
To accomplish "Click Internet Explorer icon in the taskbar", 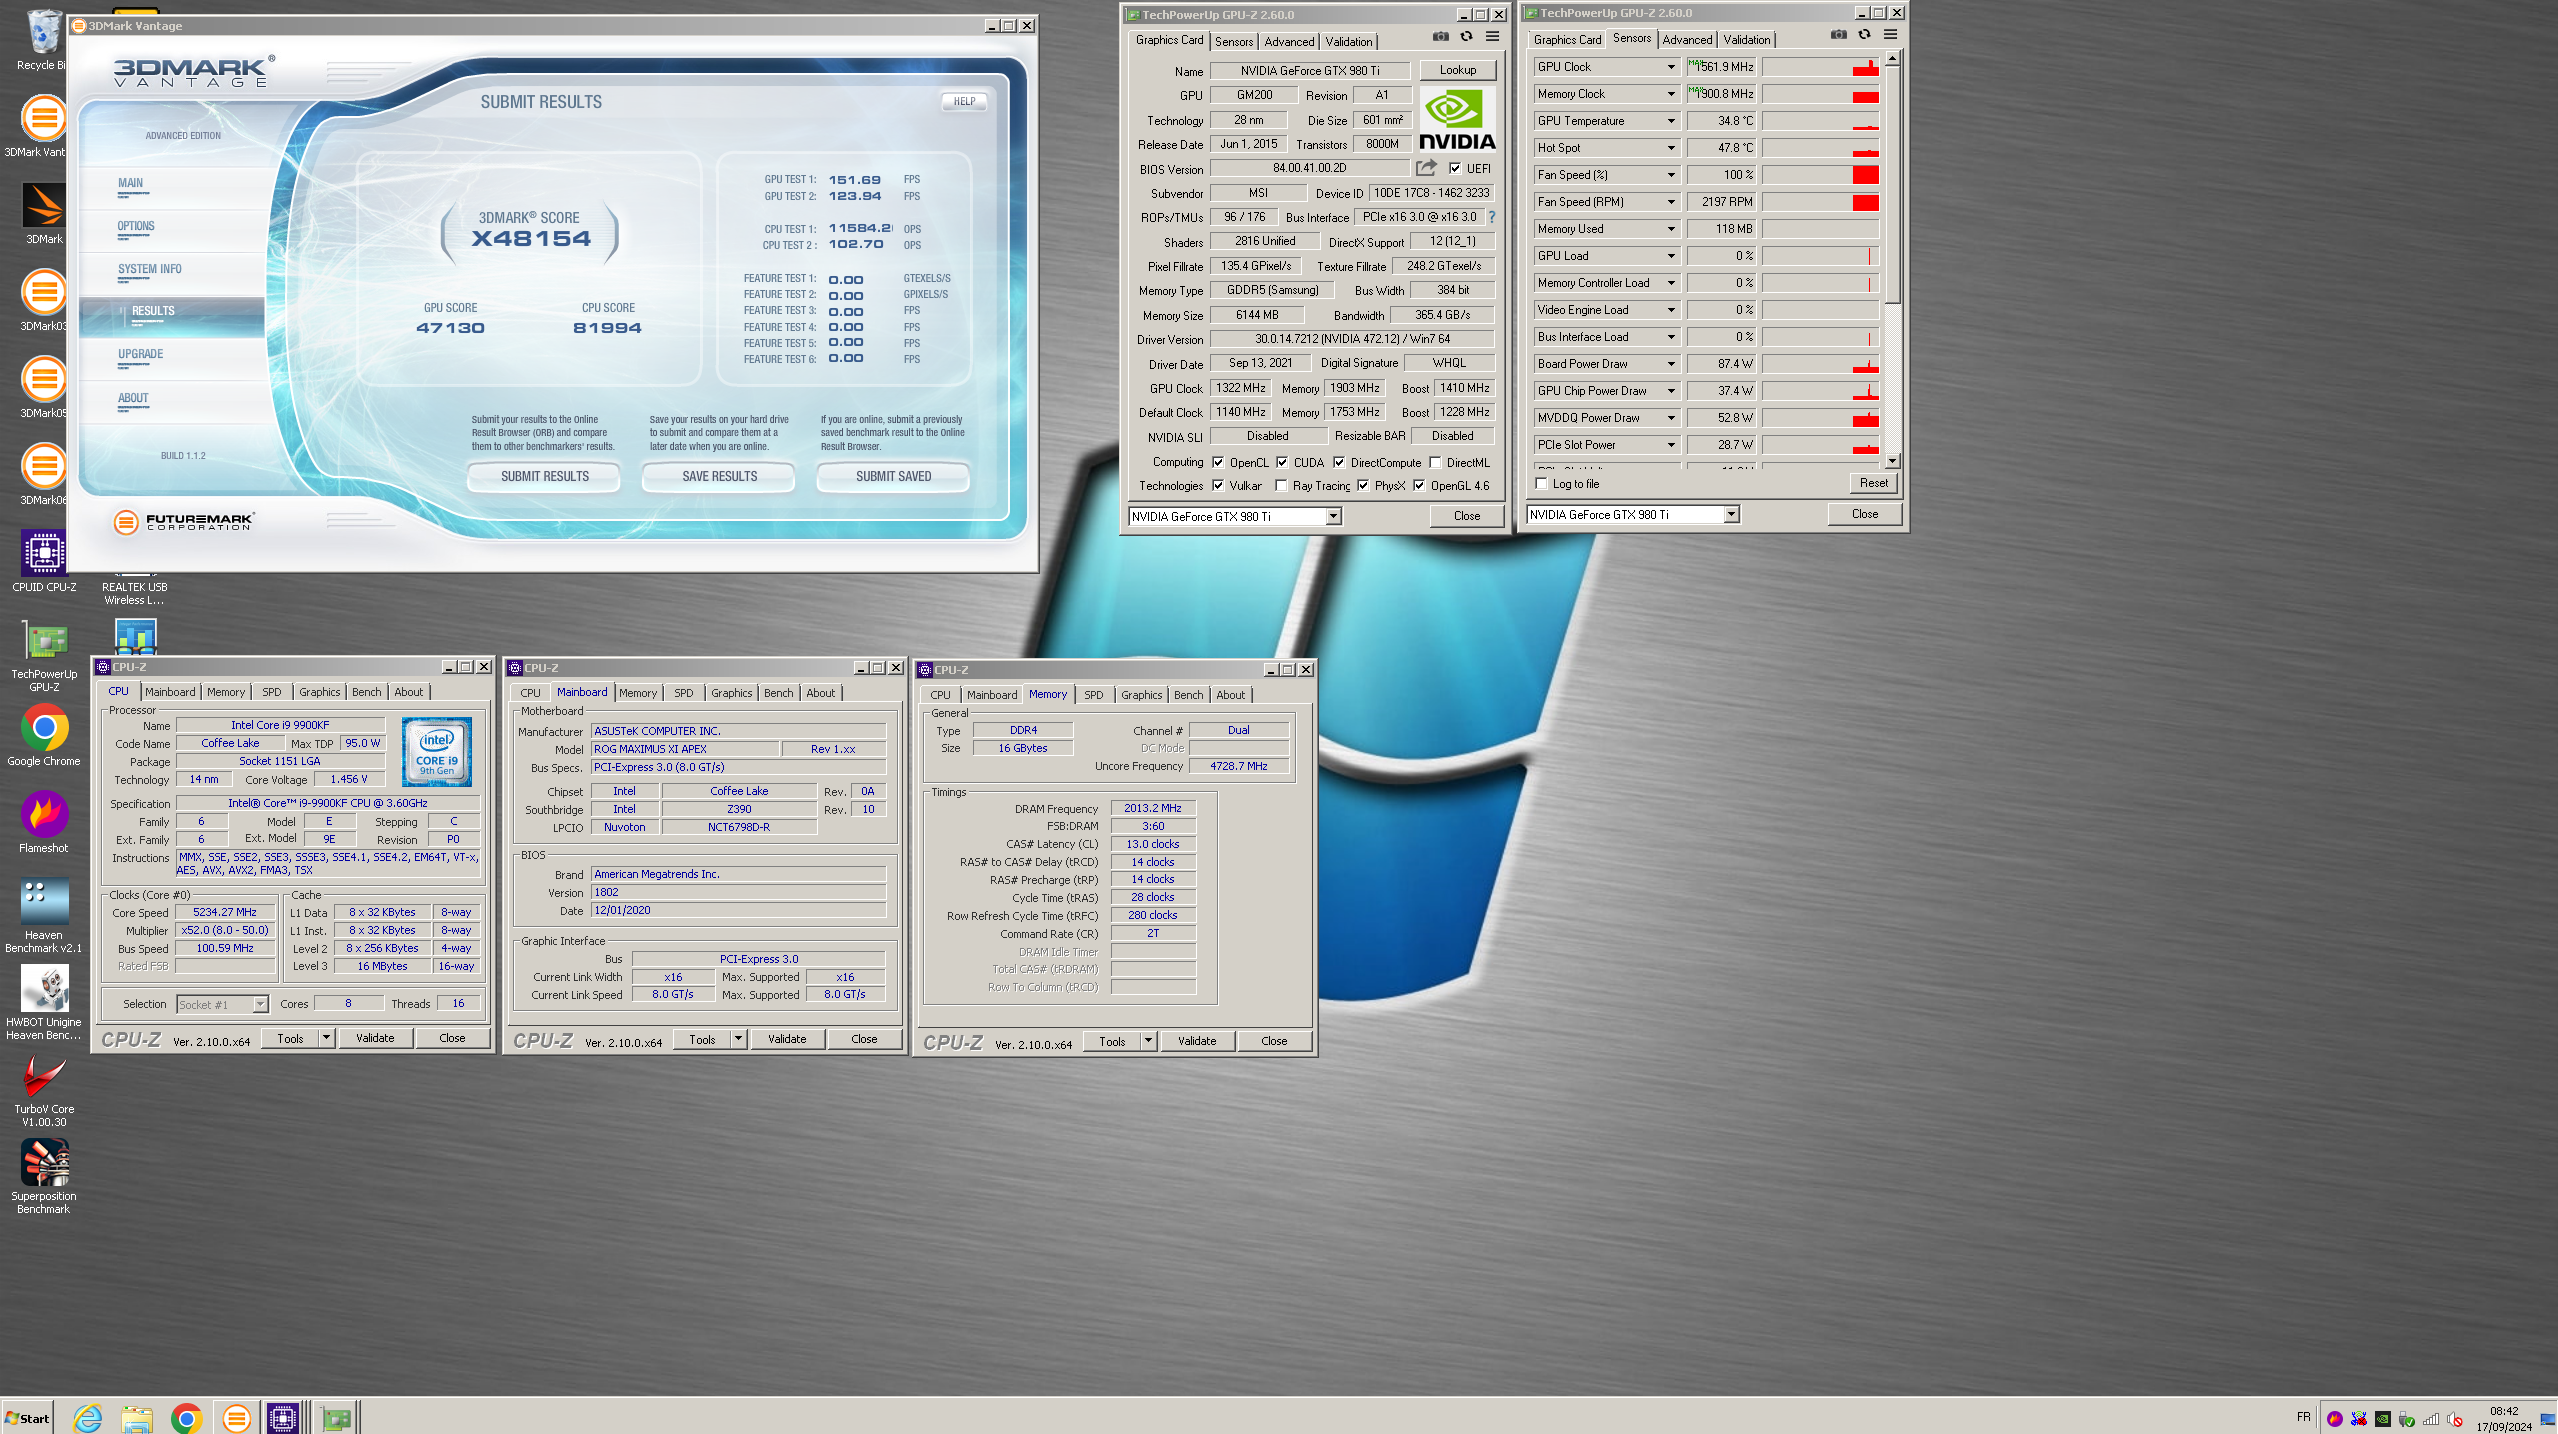I will pyautogui.click(x=88, y=1418).
